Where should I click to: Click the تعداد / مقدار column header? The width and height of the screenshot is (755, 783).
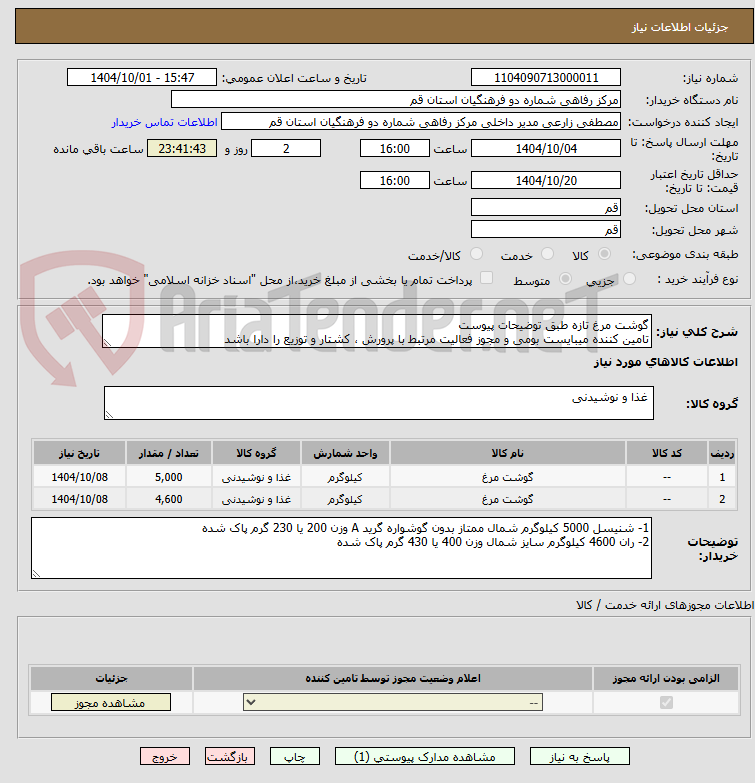169,453
